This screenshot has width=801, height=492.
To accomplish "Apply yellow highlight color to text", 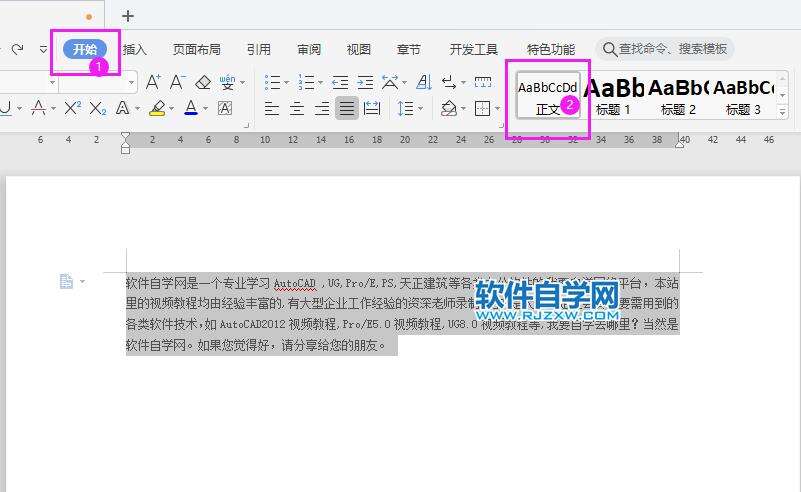I will [x=157, y=108].
